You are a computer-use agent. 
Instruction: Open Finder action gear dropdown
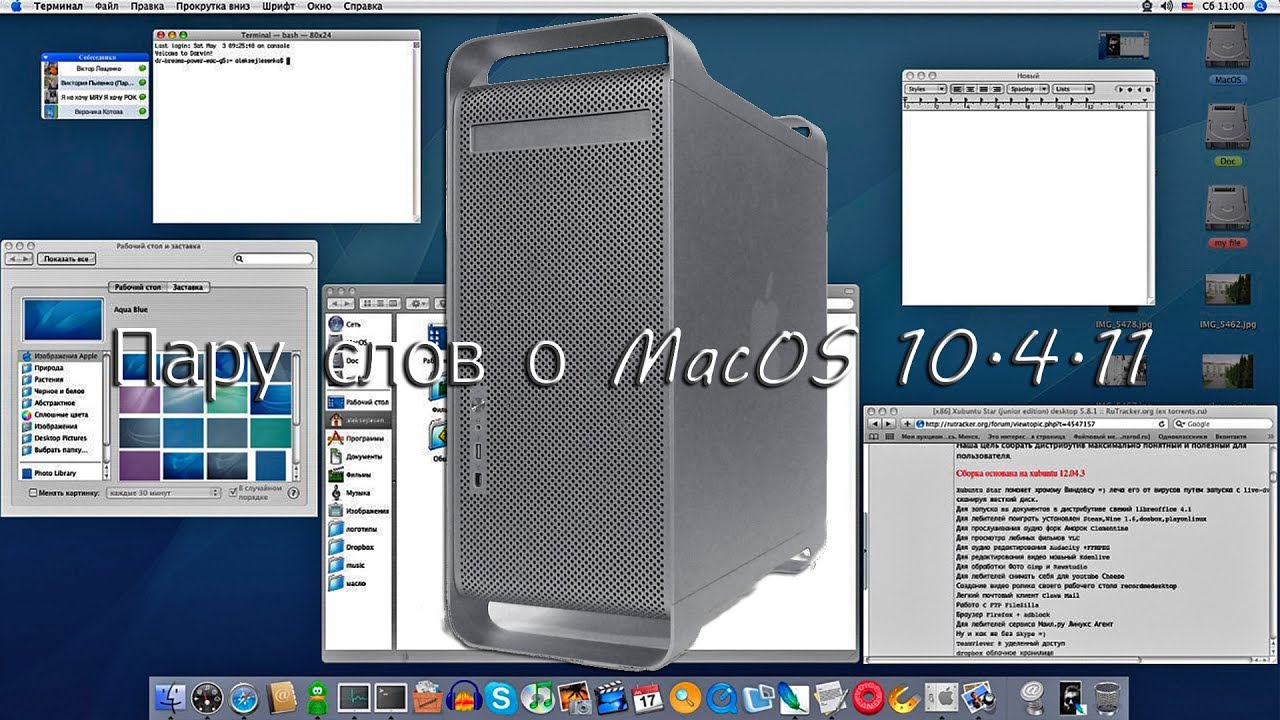418,303
